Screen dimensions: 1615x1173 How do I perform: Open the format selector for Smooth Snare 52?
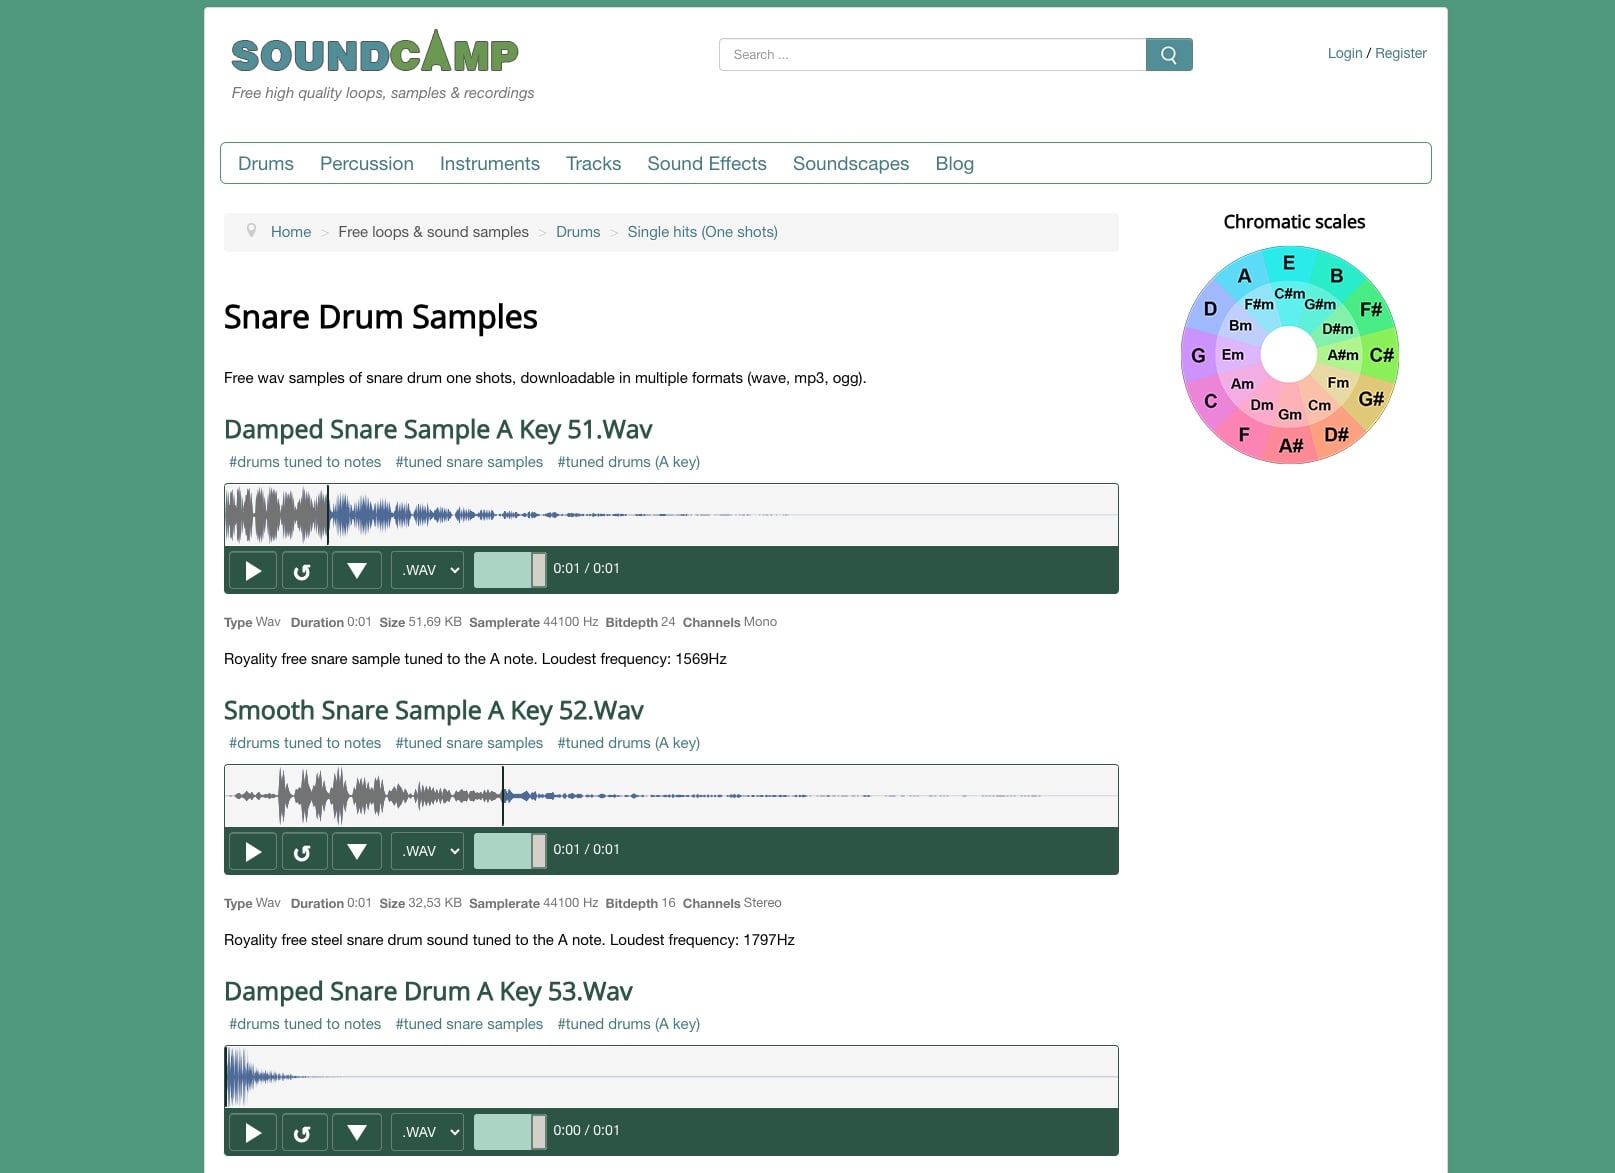pyautogui.click(x=427, y=850)
